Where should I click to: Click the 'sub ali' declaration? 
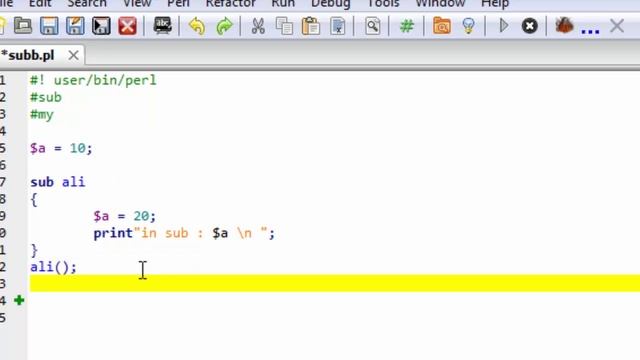pos(58,182)
